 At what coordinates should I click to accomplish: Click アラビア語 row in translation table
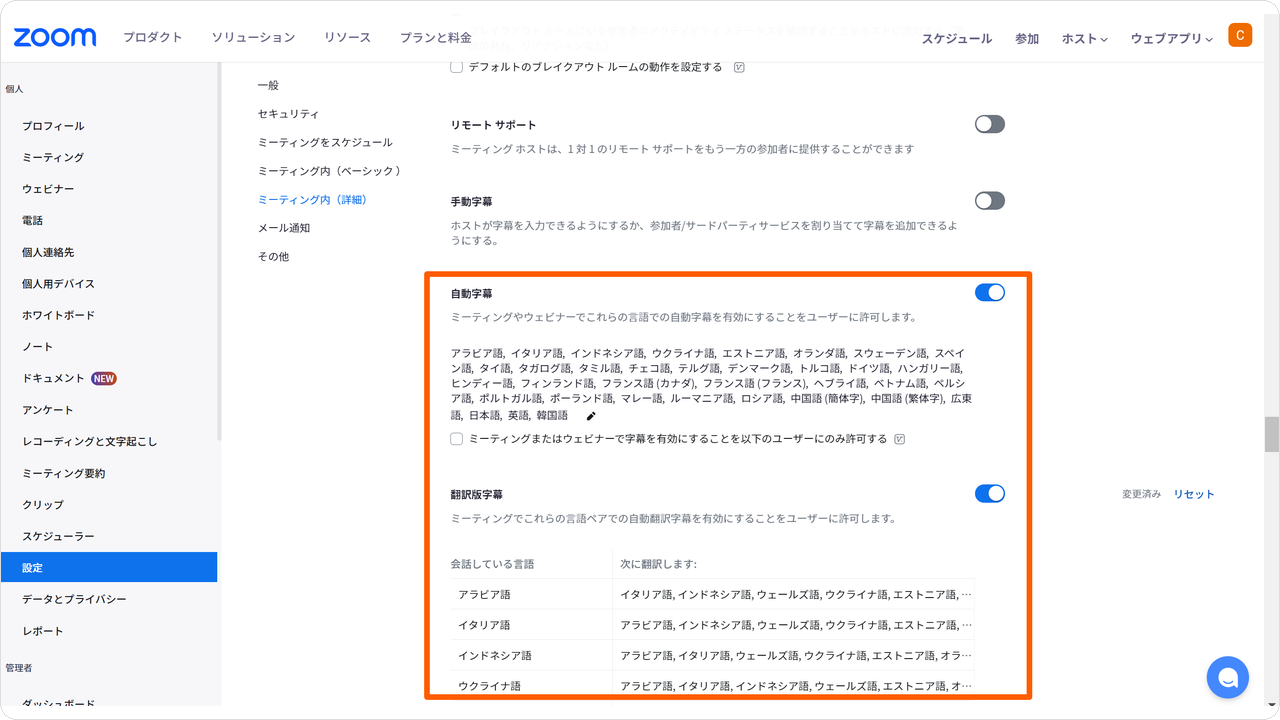pyautogui.click(x=712, y=594)
